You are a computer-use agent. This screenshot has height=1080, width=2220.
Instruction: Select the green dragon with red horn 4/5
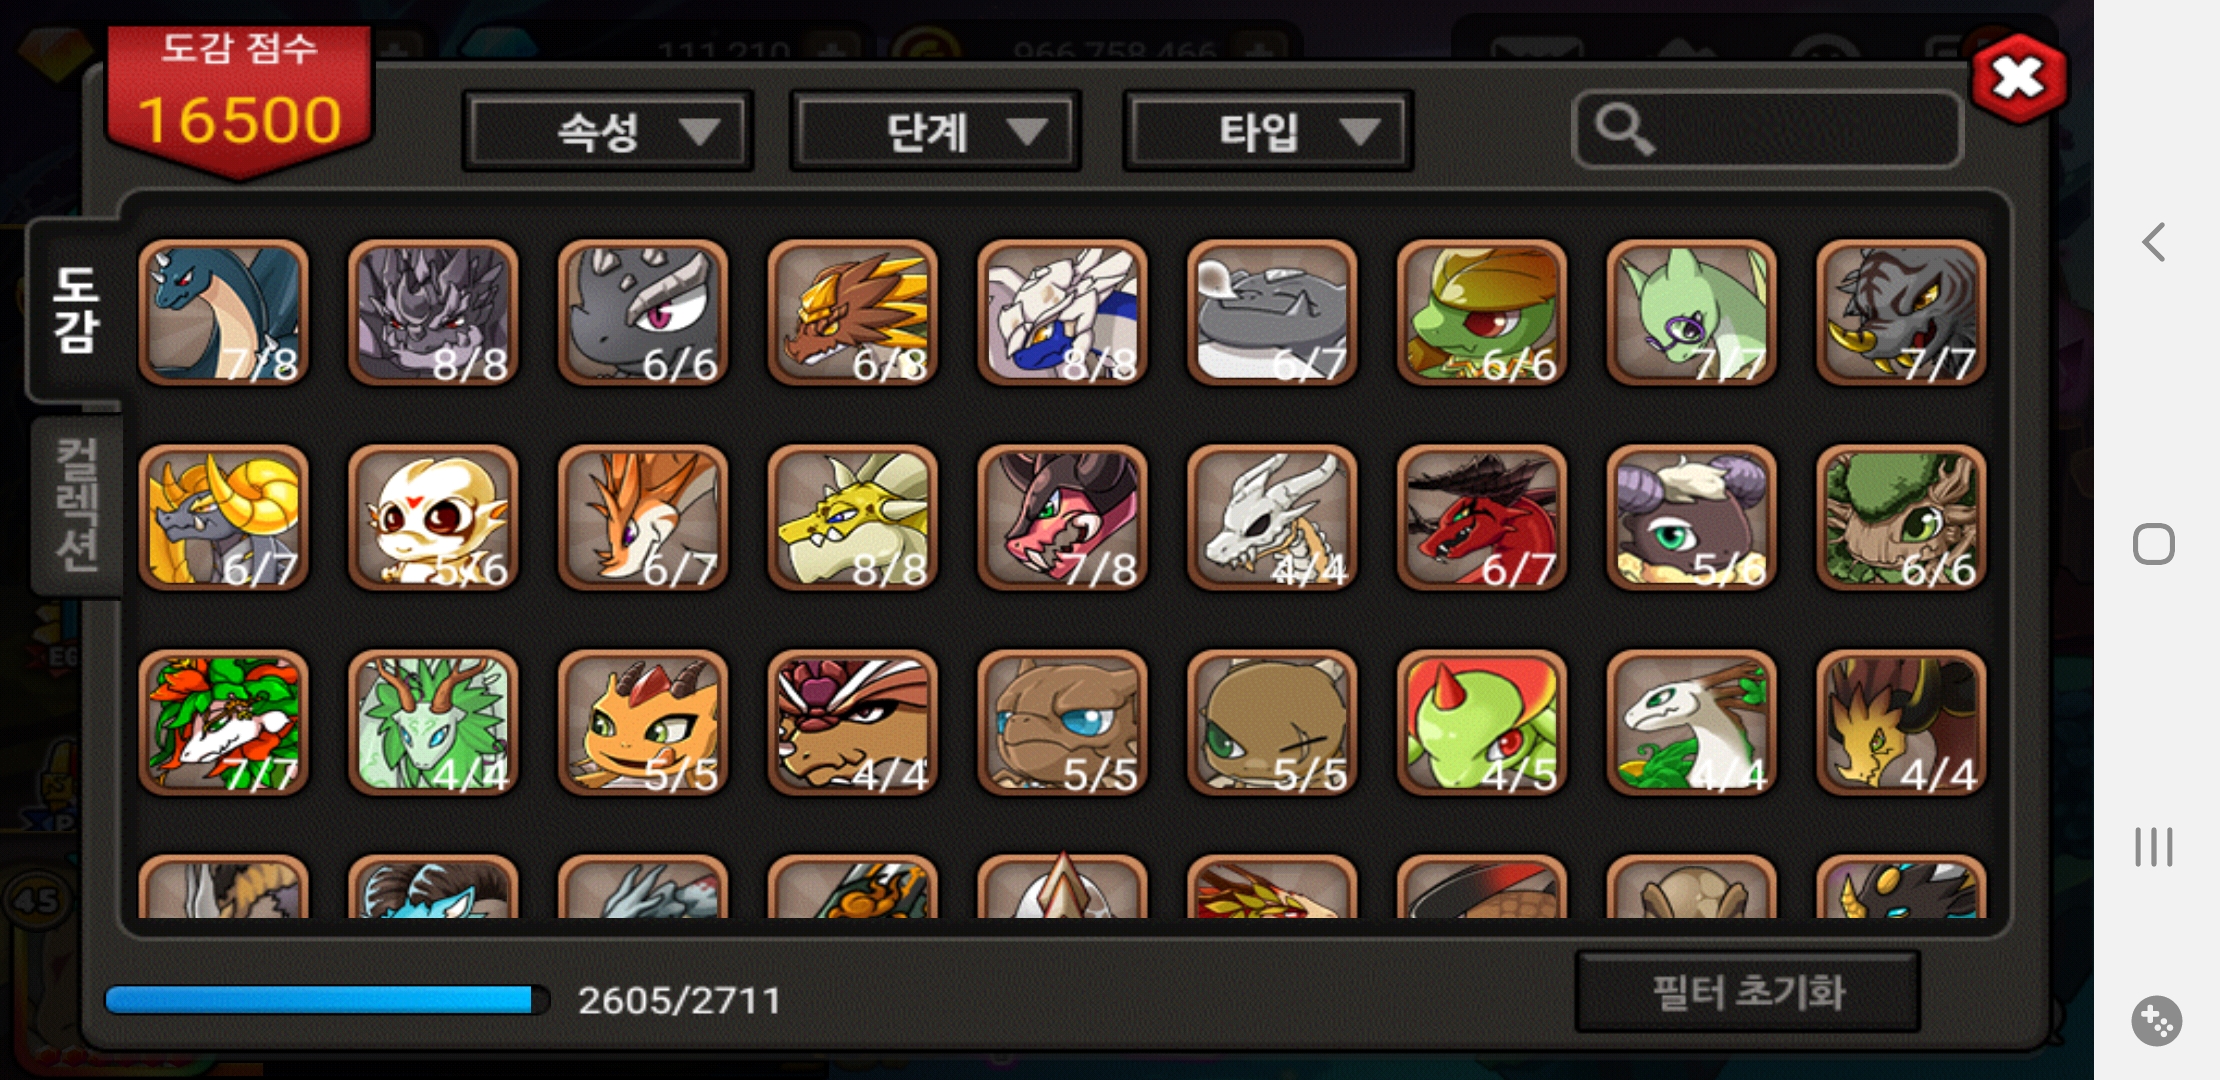pos(1482,723)
